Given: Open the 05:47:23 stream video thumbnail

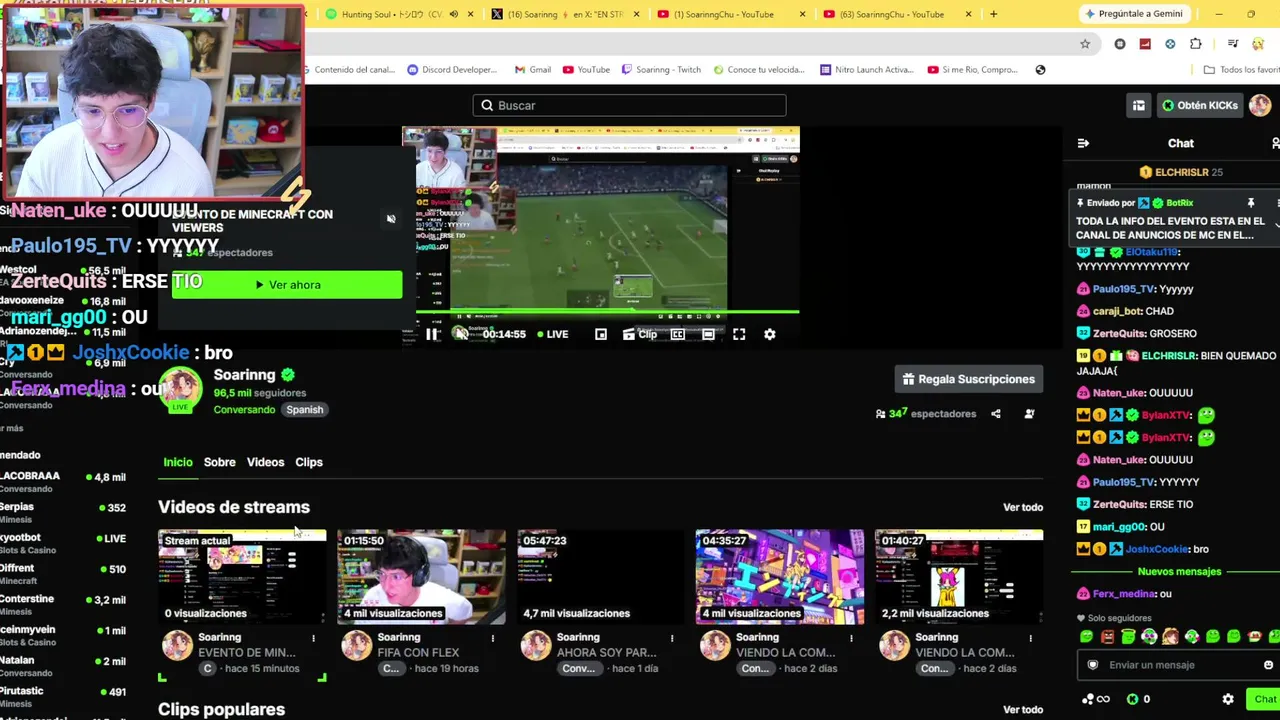Looking at the screenshot, I should (600, 577).
